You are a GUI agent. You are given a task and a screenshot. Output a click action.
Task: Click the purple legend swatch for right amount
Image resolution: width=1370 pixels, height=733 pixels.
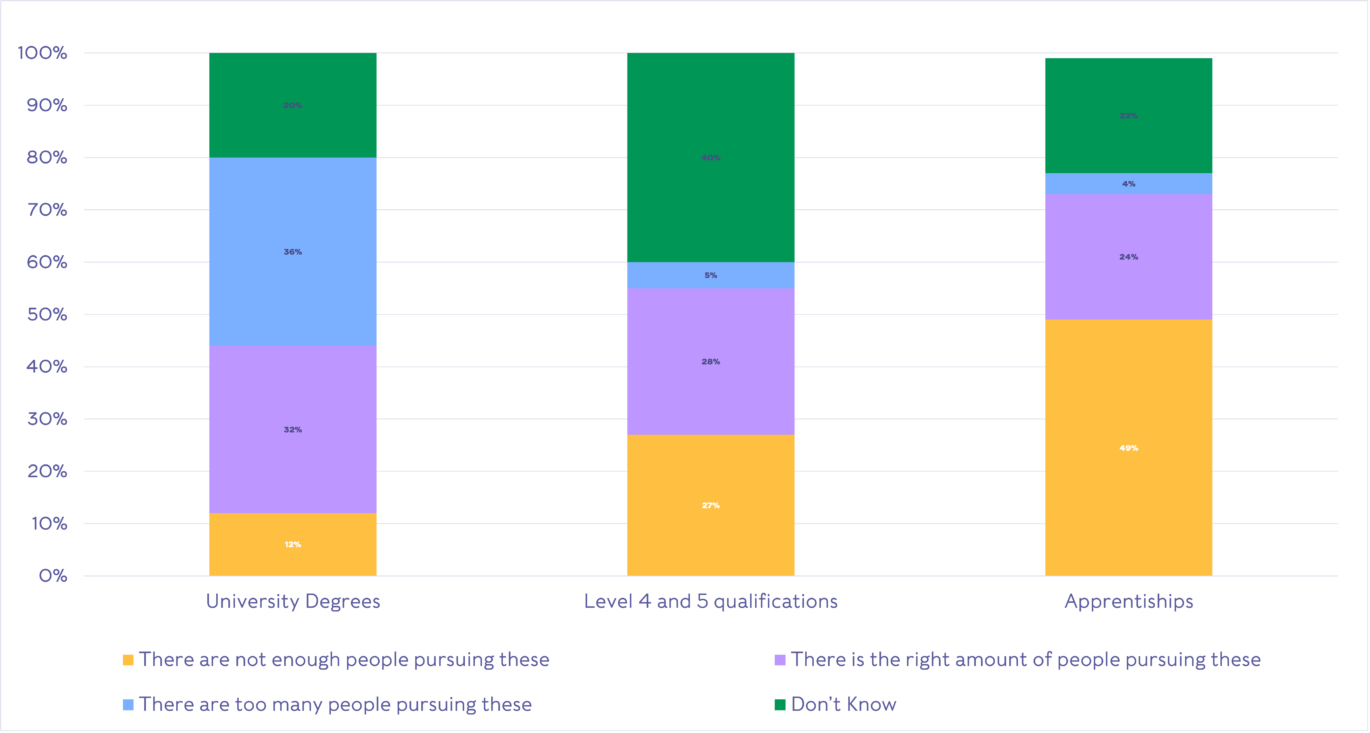pos(780,660)
